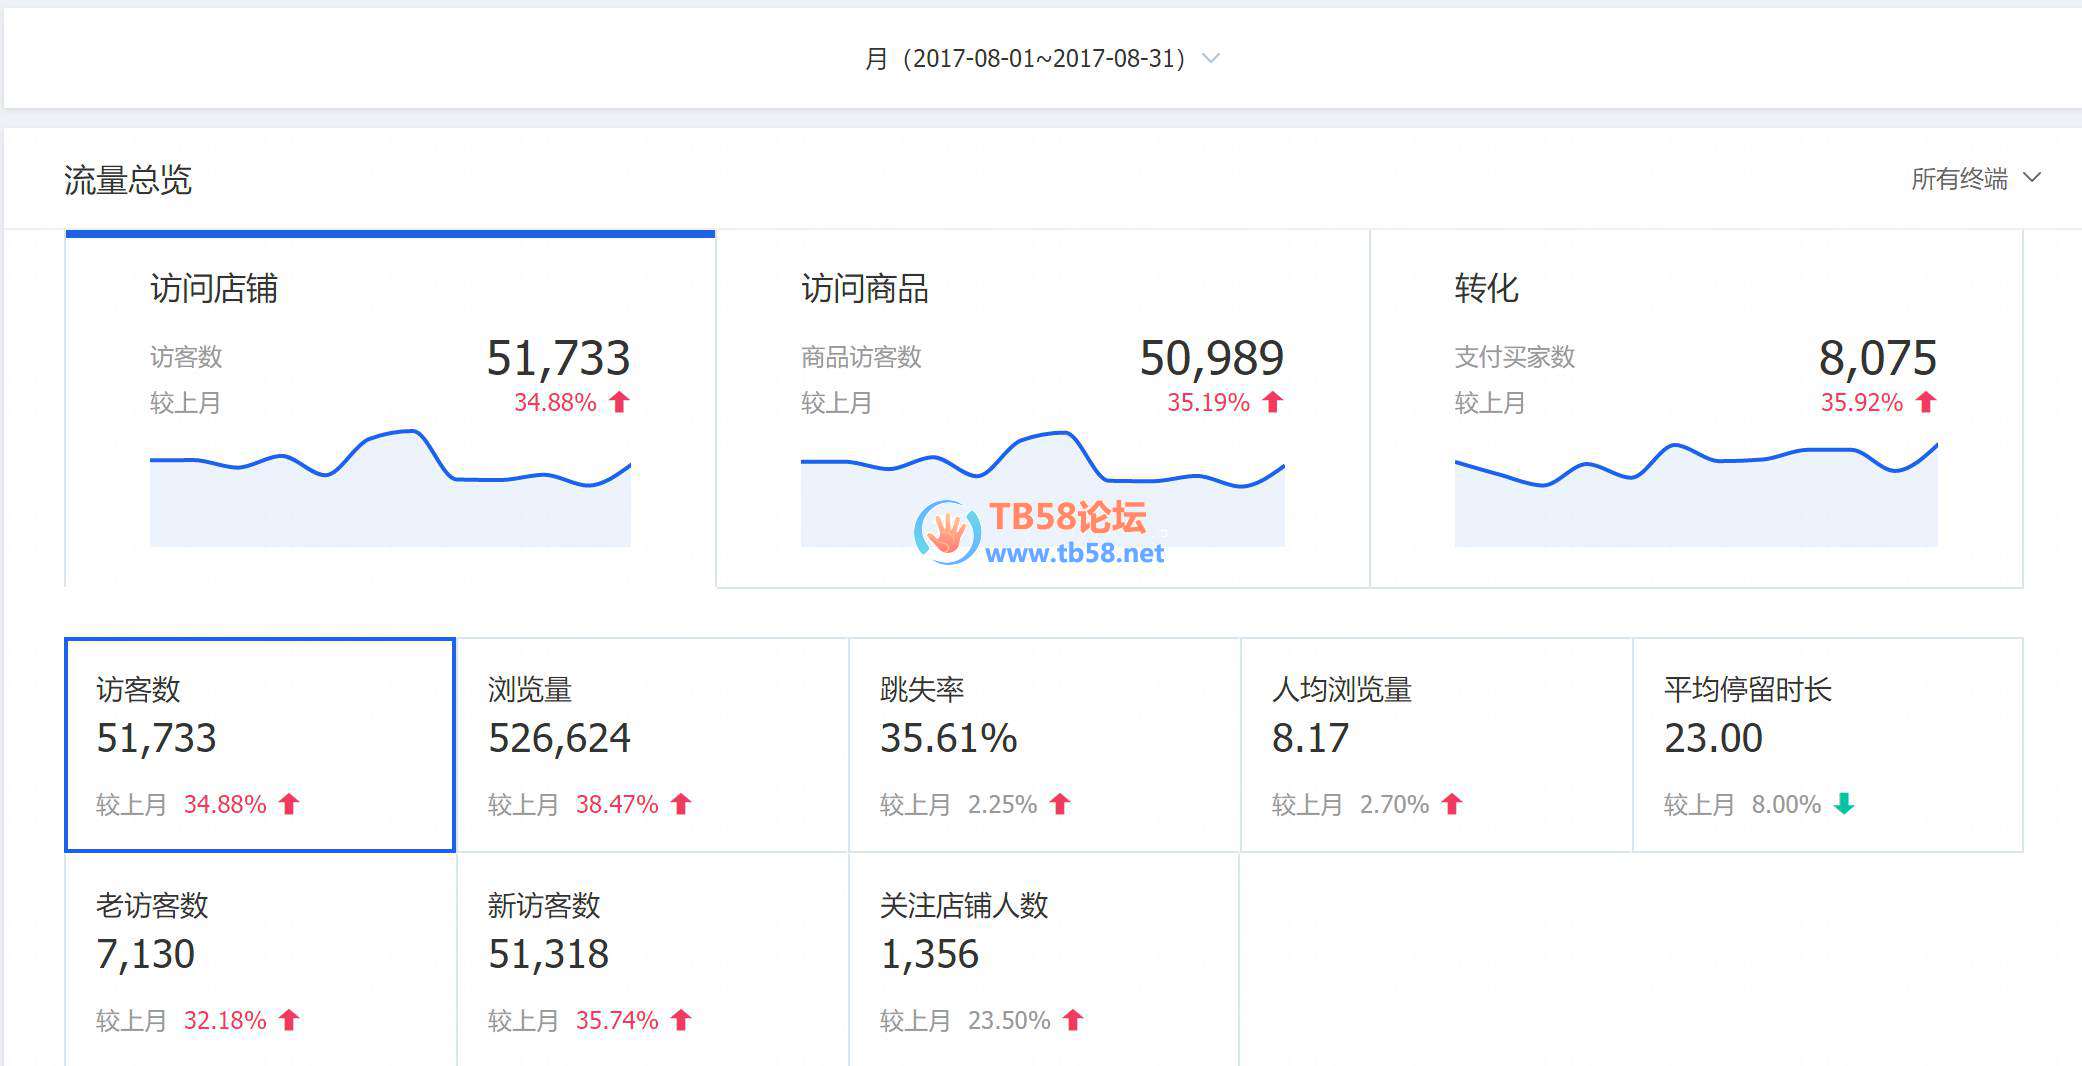Click the up arrow beside 23.50%

coord(1073,1020)
